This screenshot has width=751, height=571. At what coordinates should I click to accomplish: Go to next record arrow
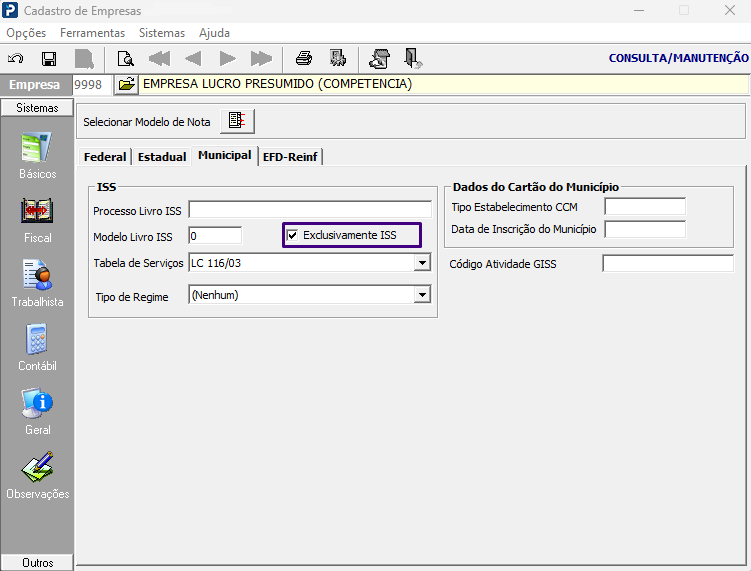[x=228, y=58]
